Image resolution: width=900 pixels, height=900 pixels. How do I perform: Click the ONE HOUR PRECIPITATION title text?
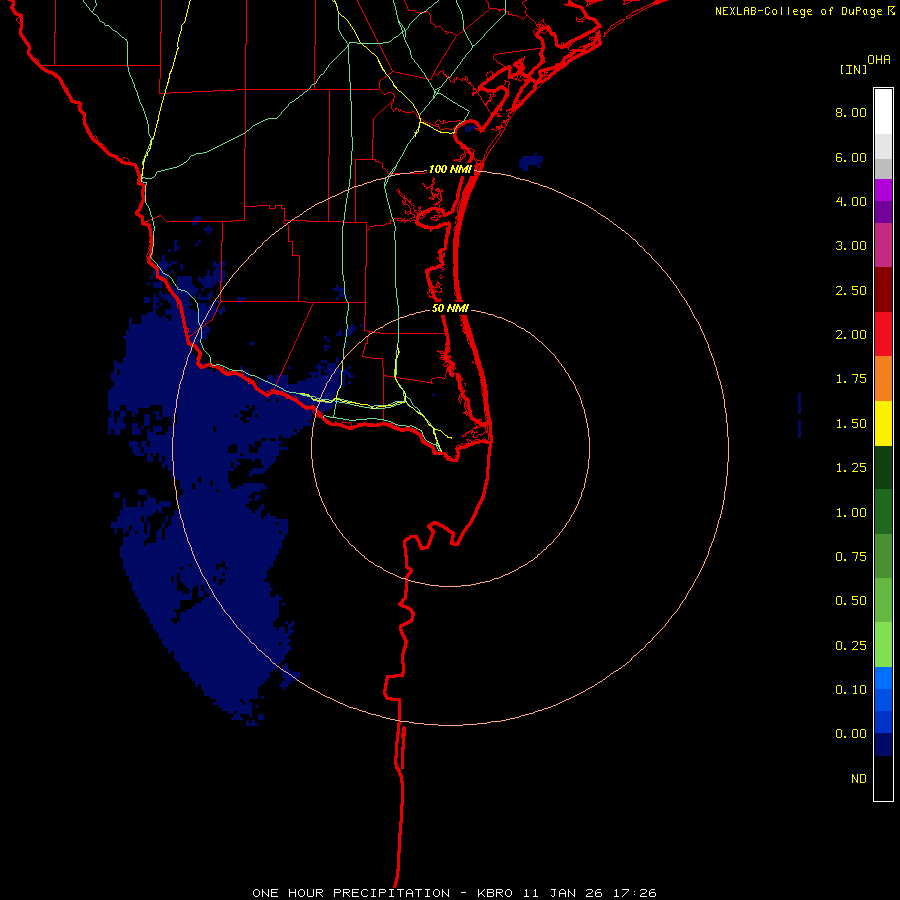(x=351, y=893)
